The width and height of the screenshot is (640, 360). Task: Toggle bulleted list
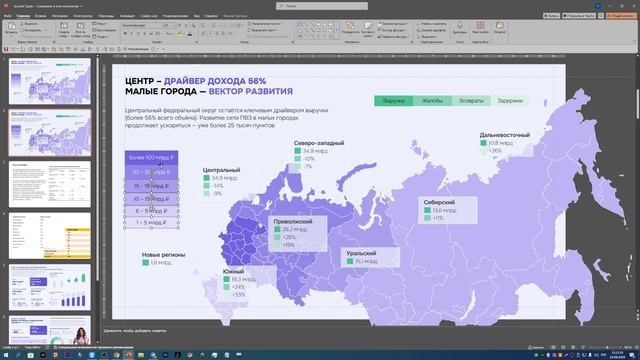point(204,25)
